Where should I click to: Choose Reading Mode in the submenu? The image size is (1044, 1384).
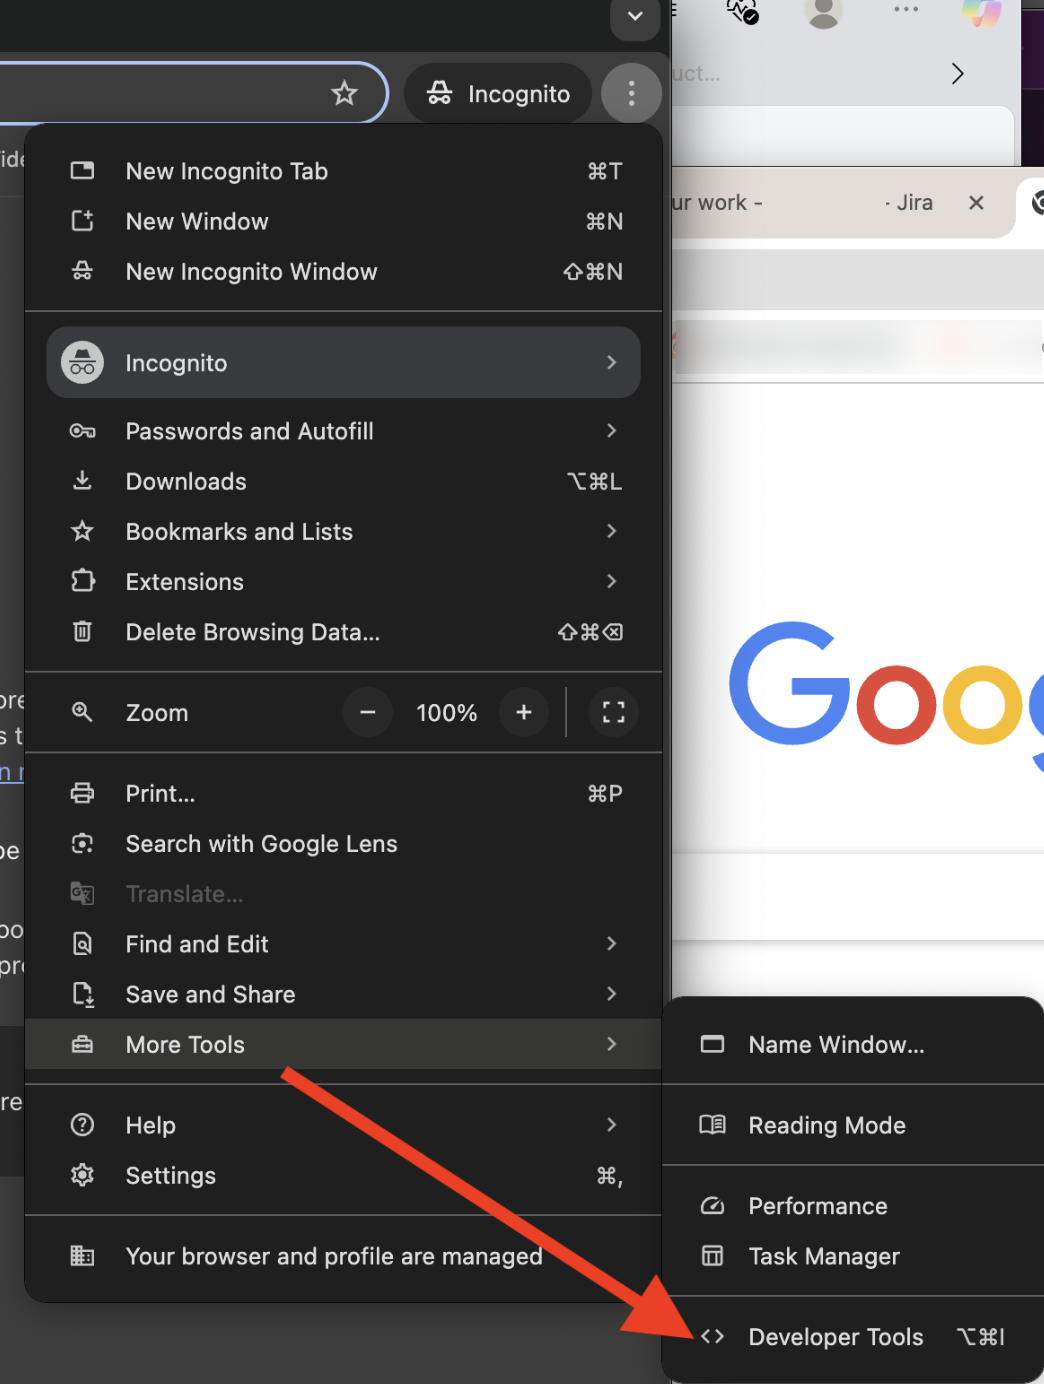point(826,1126)
